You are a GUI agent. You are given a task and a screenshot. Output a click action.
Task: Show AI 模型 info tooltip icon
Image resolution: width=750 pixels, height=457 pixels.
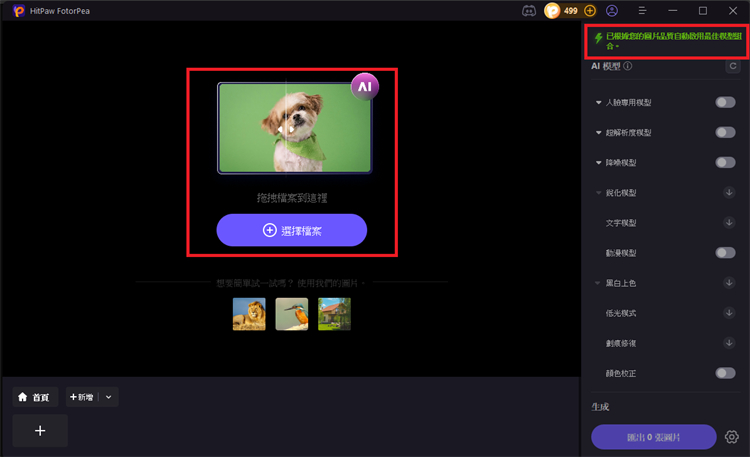[x=628, y=66]
